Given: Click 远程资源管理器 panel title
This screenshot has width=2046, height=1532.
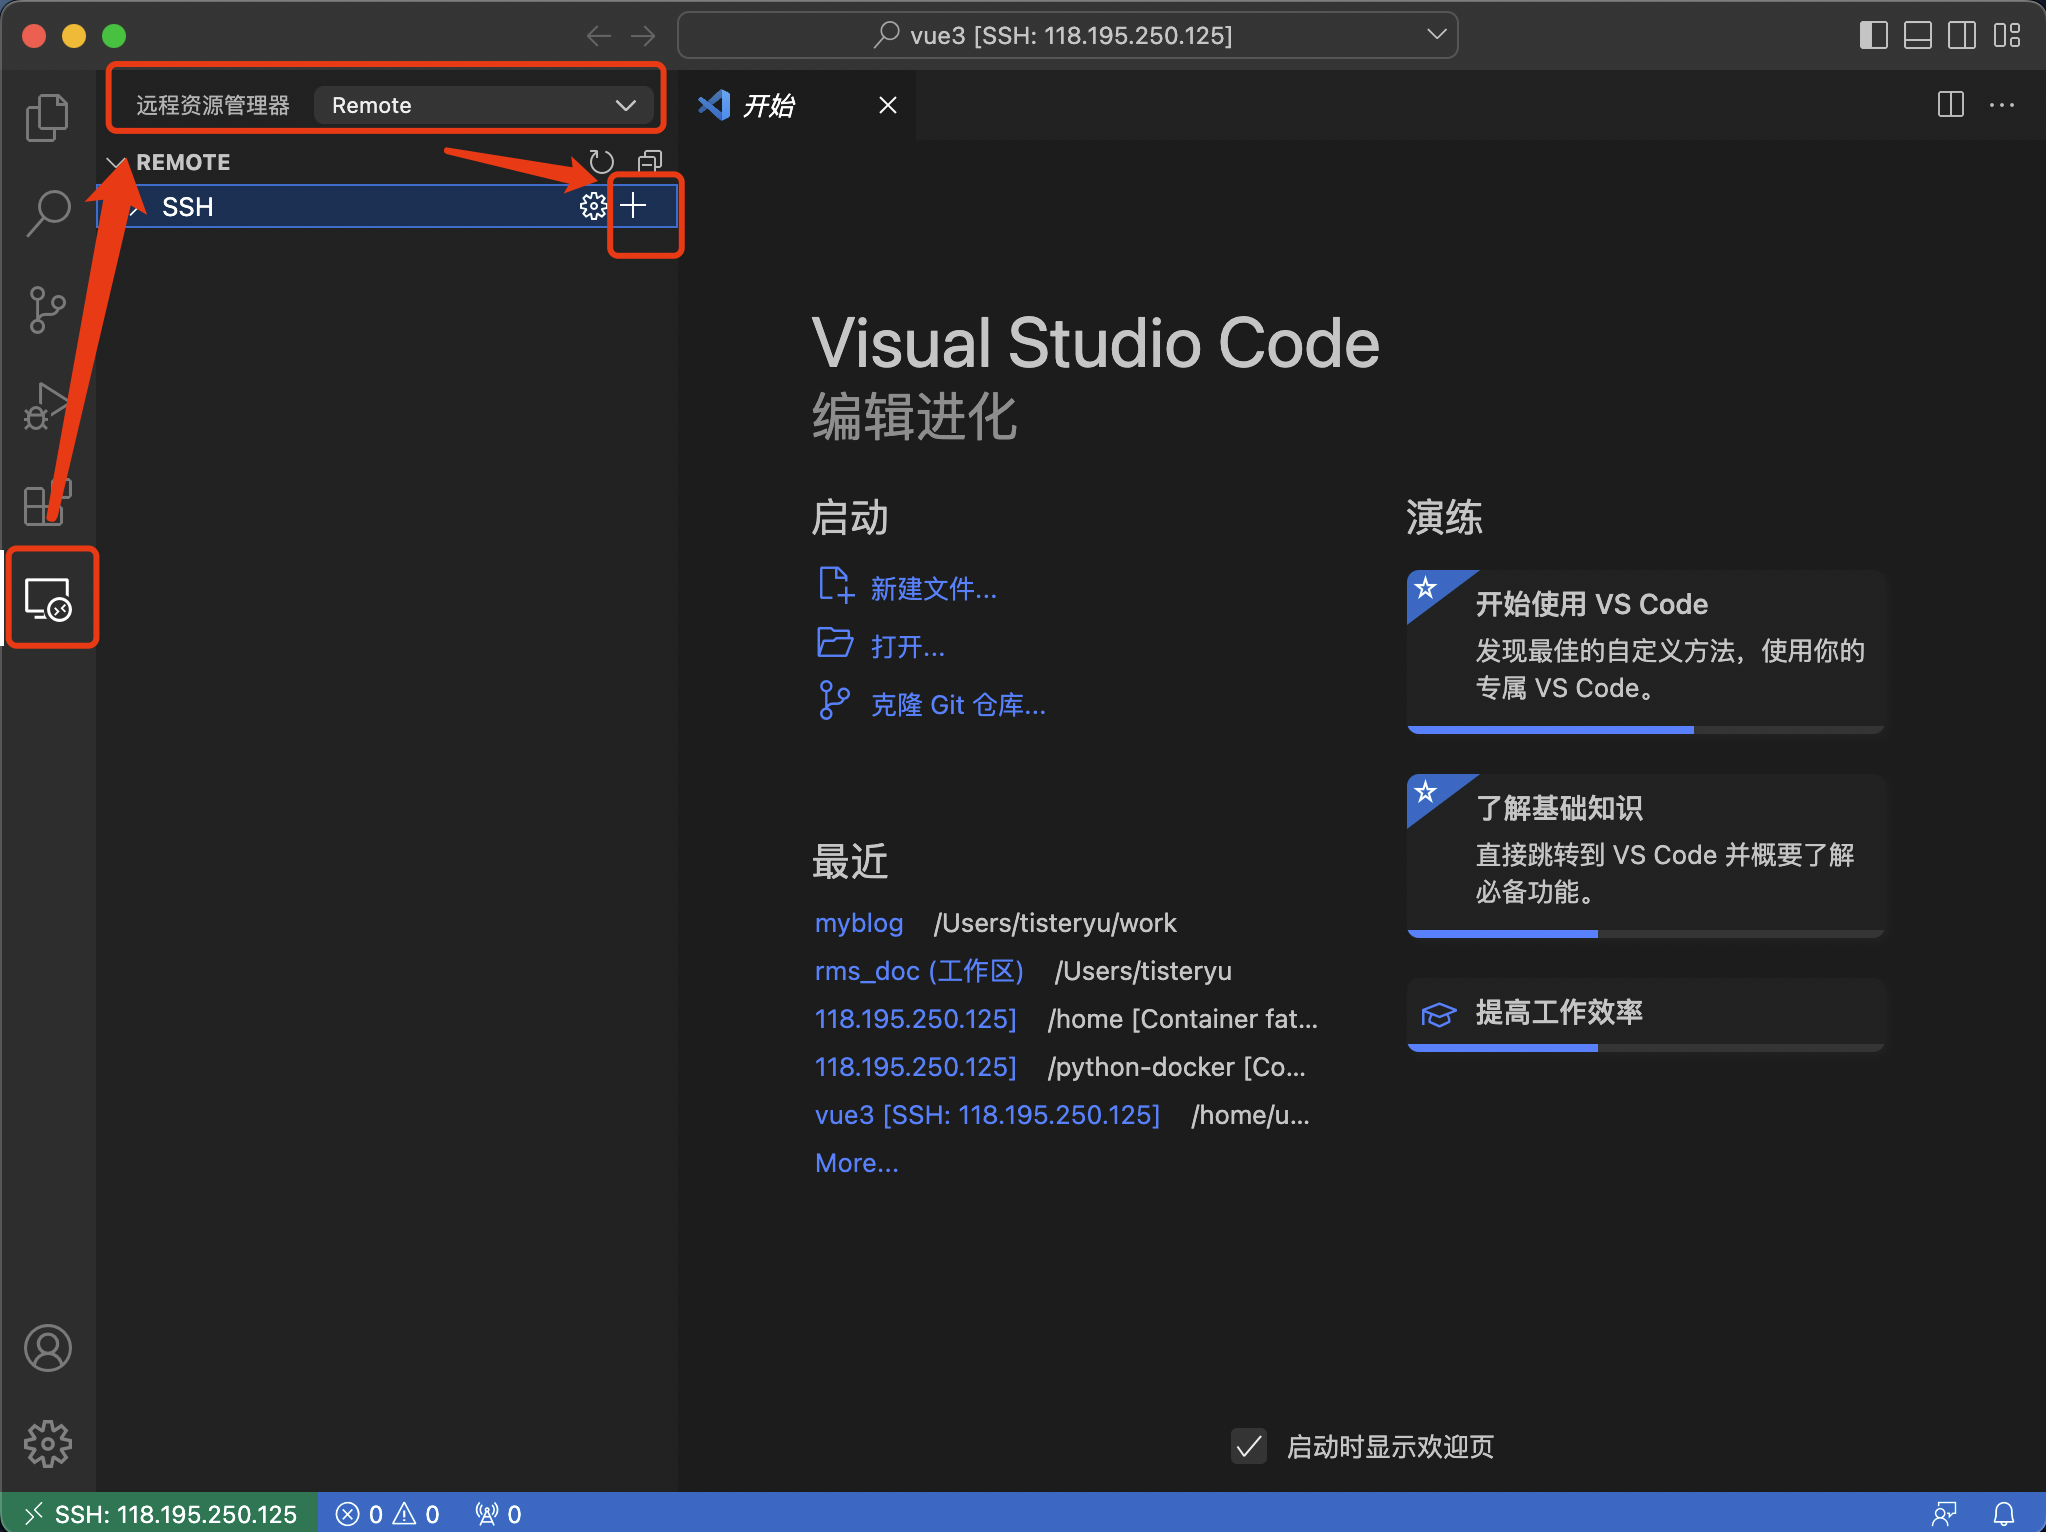Looking at the screenshot, I should [213, 105].
